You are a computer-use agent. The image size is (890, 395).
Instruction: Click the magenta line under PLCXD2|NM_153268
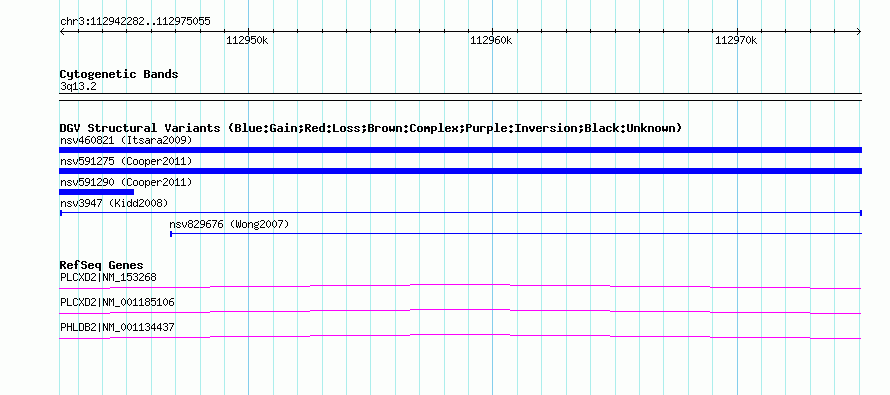460,286
